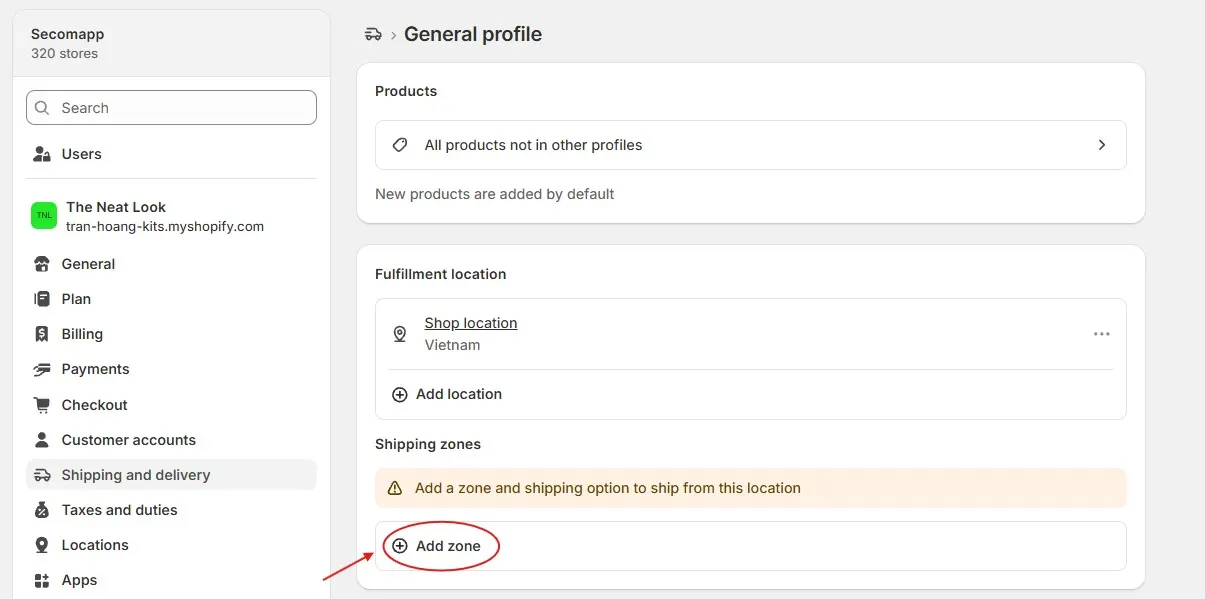This screenshot has height=599, width=1205.
Task: Click the Shipping and delivery truck icon
Action: point(42,475)
